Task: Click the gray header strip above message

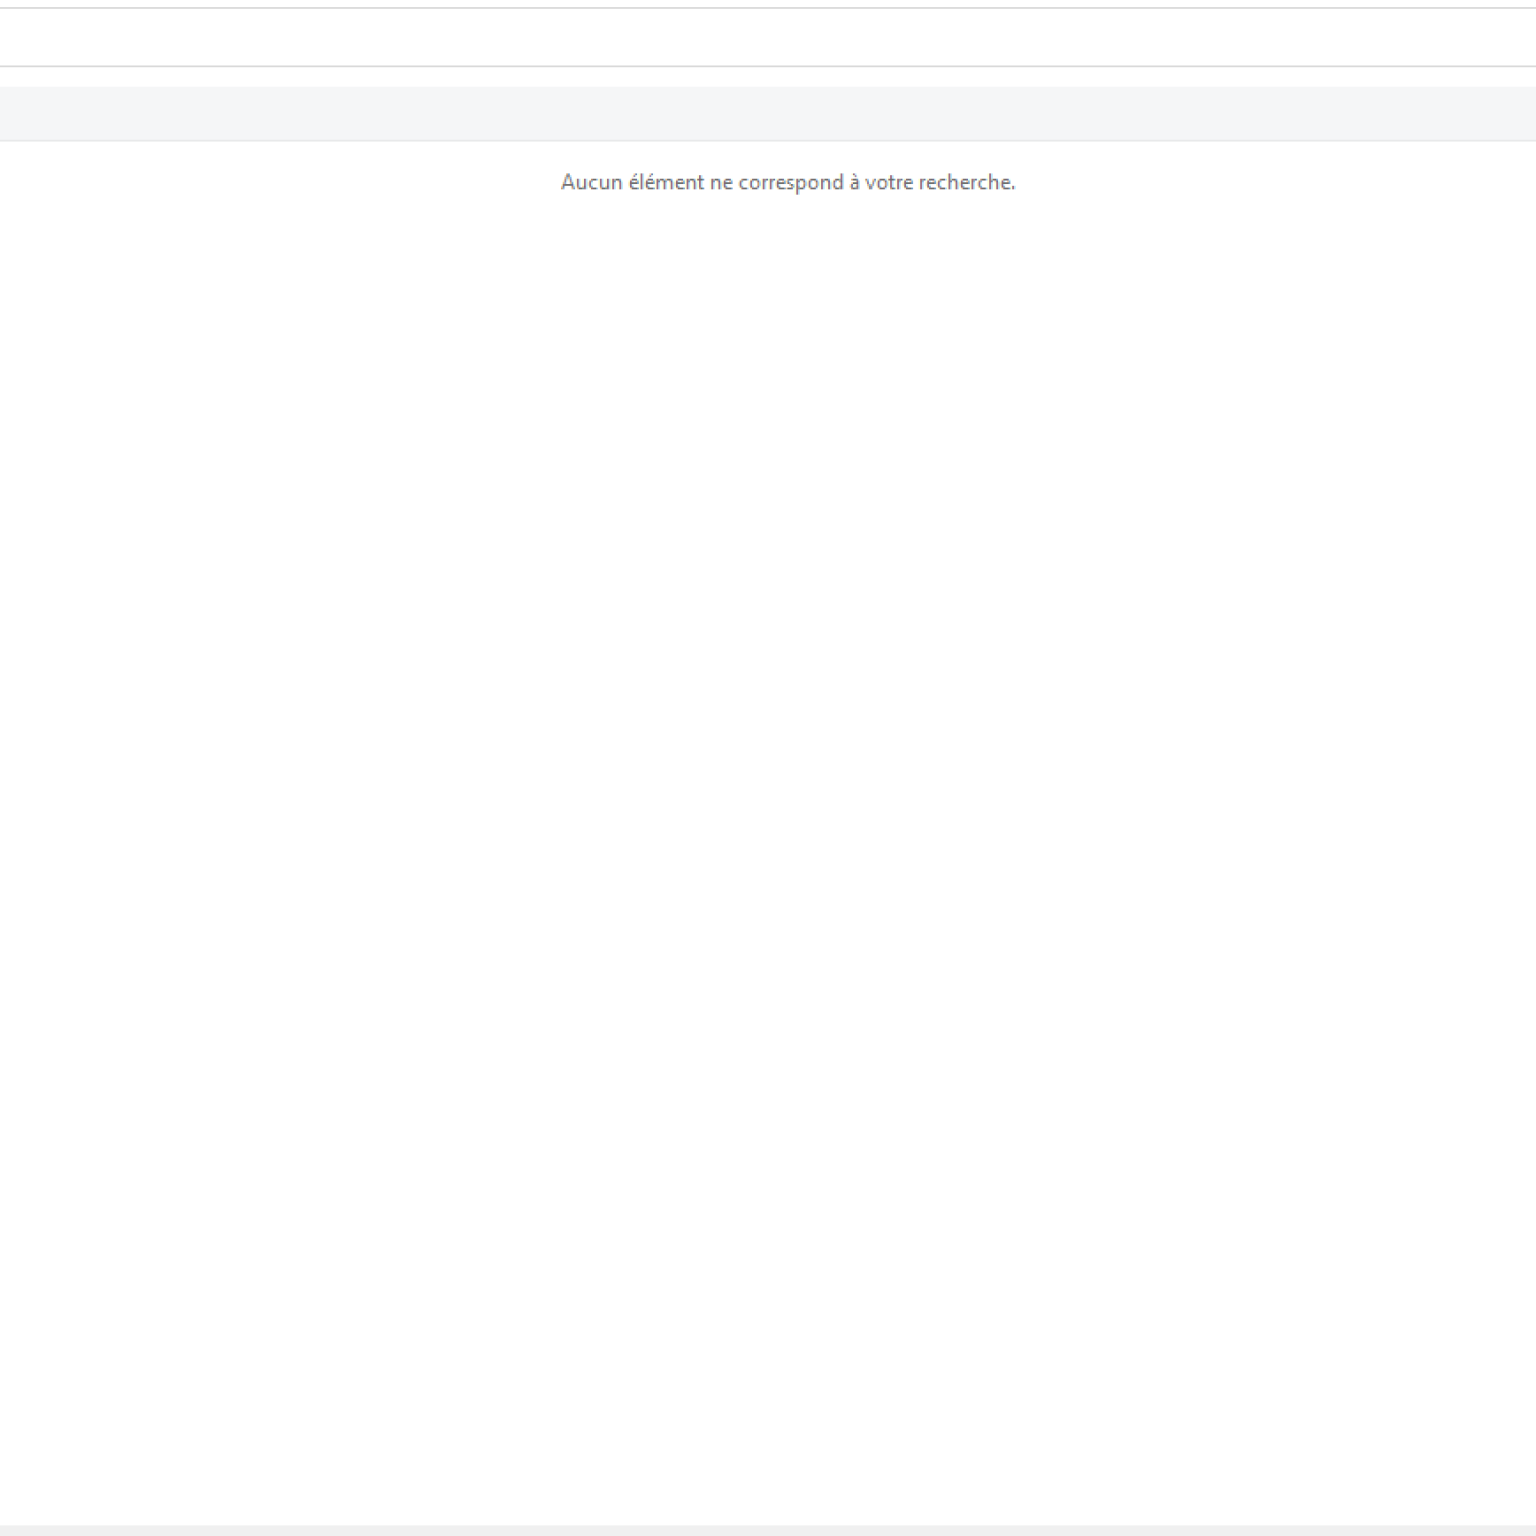Action: (x=768, y=113)
